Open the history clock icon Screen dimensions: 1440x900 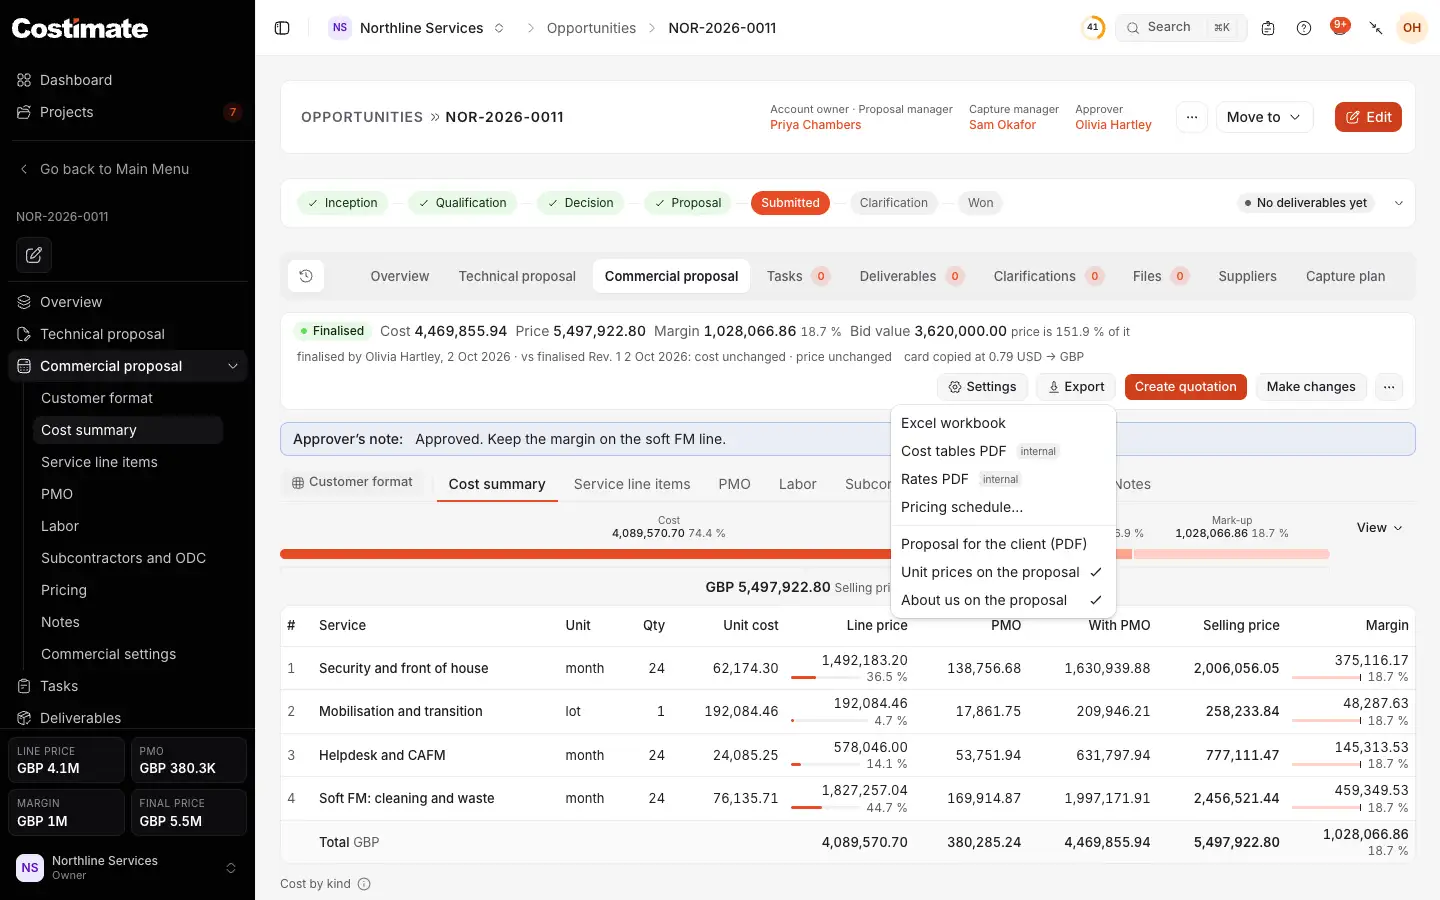(x=306, y=276)
